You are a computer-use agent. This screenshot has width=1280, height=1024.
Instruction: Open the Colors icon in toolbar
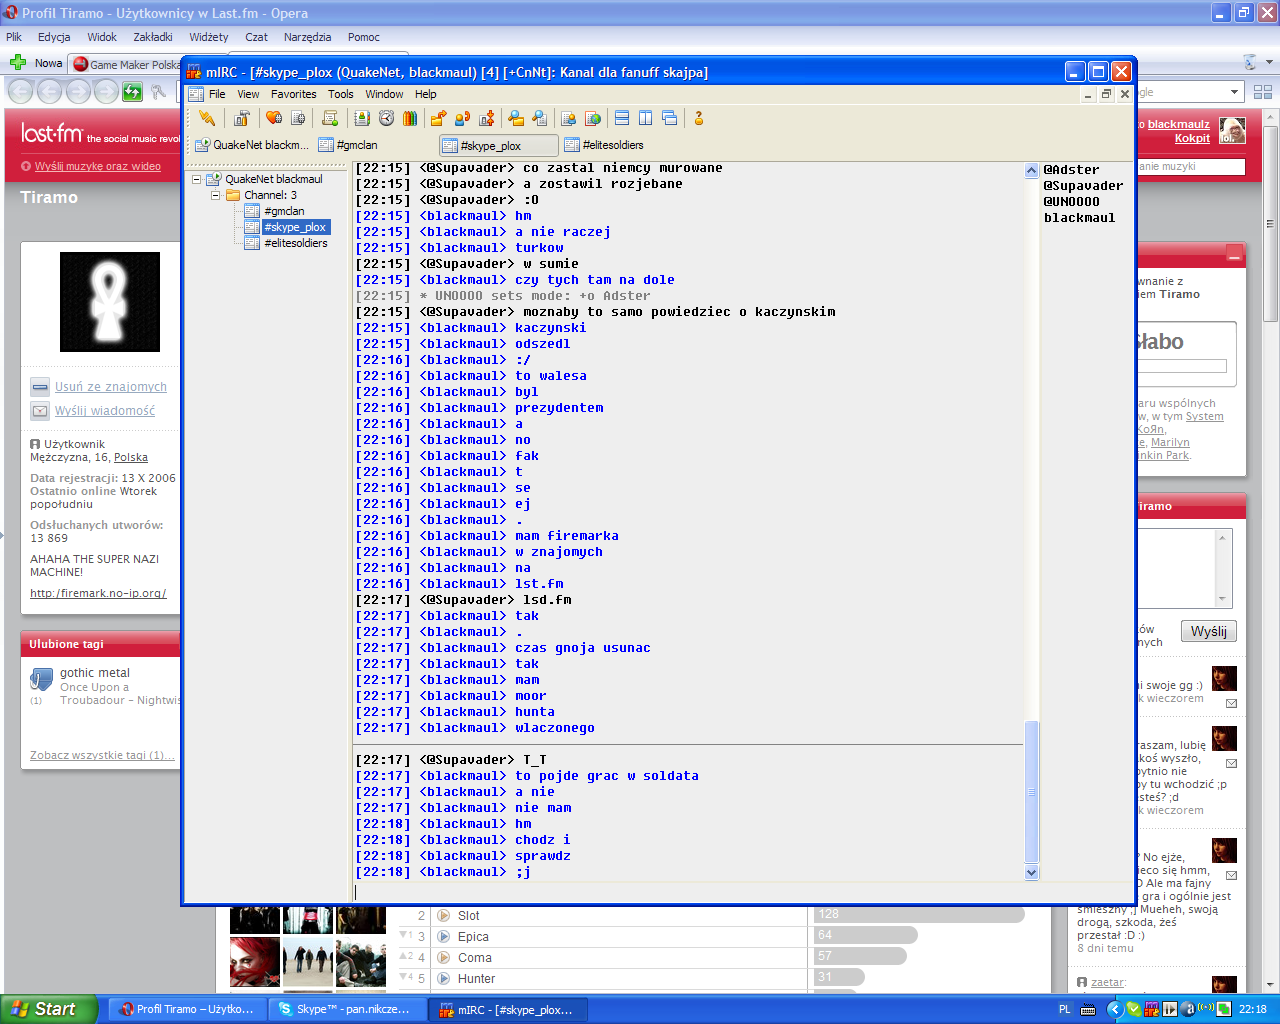(x=410, y=118)
